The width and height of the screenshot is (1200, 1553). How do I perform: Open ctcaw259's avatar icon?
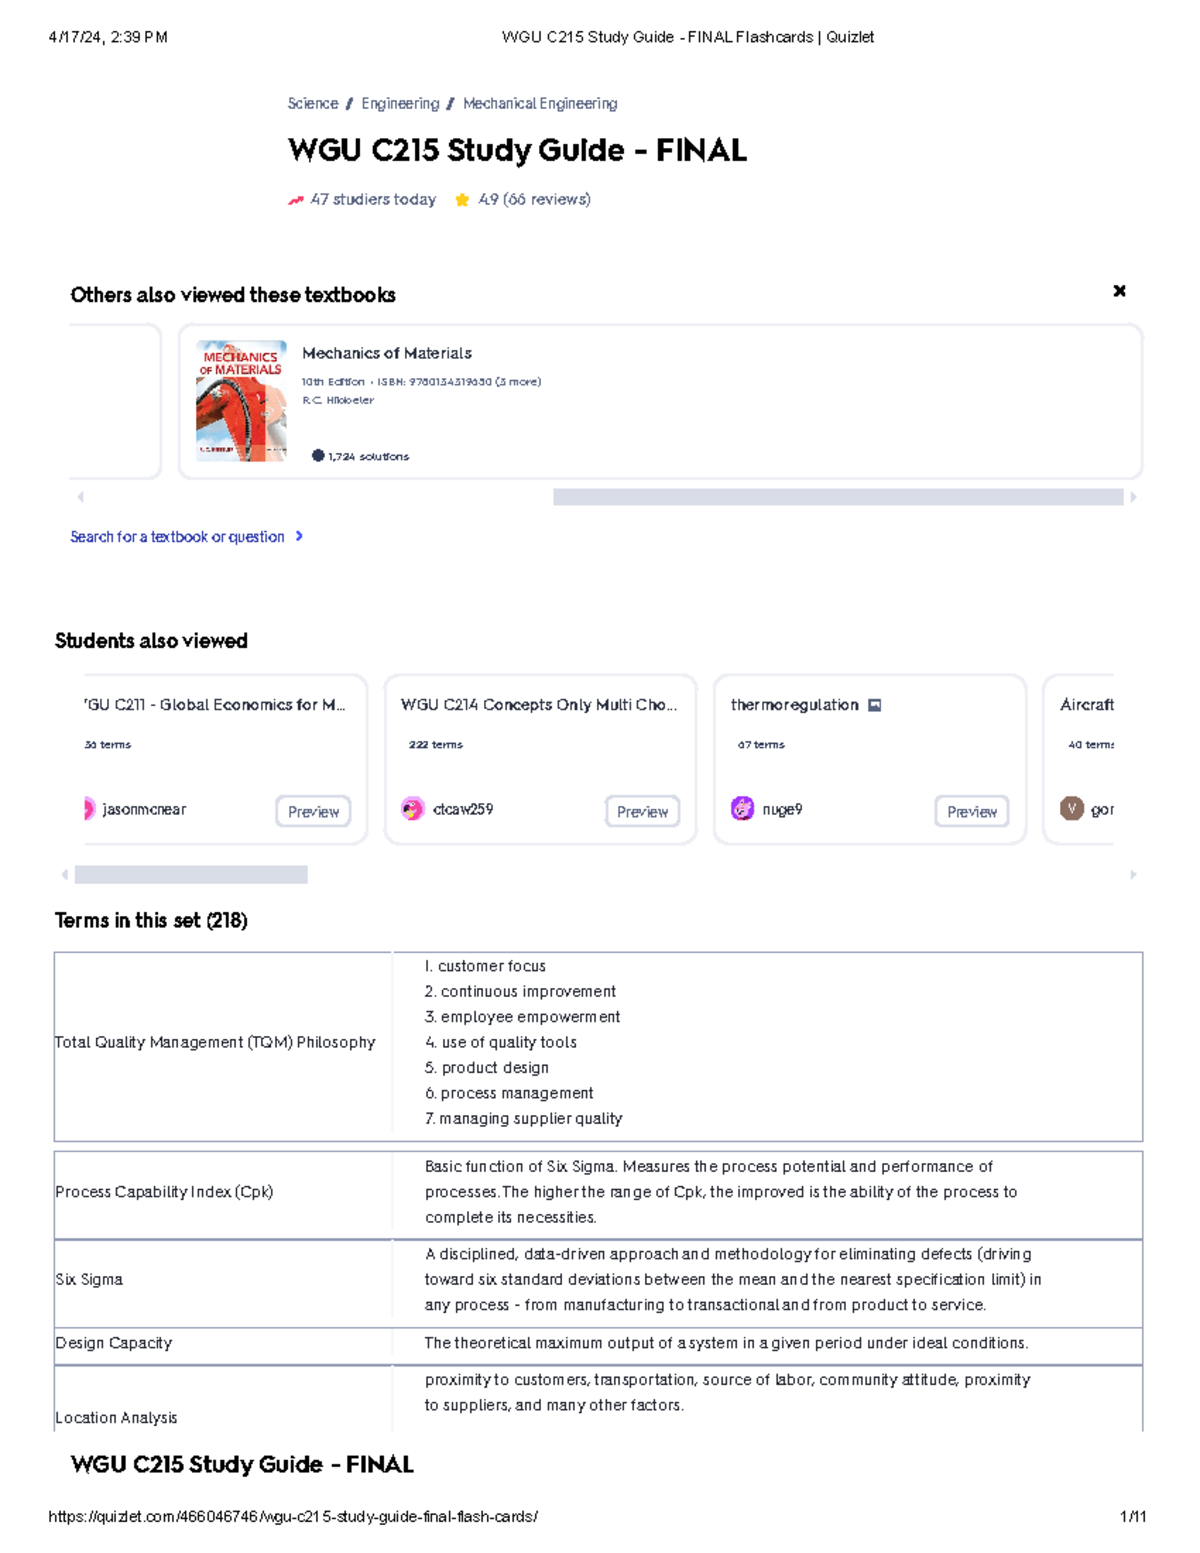point(413,808)
